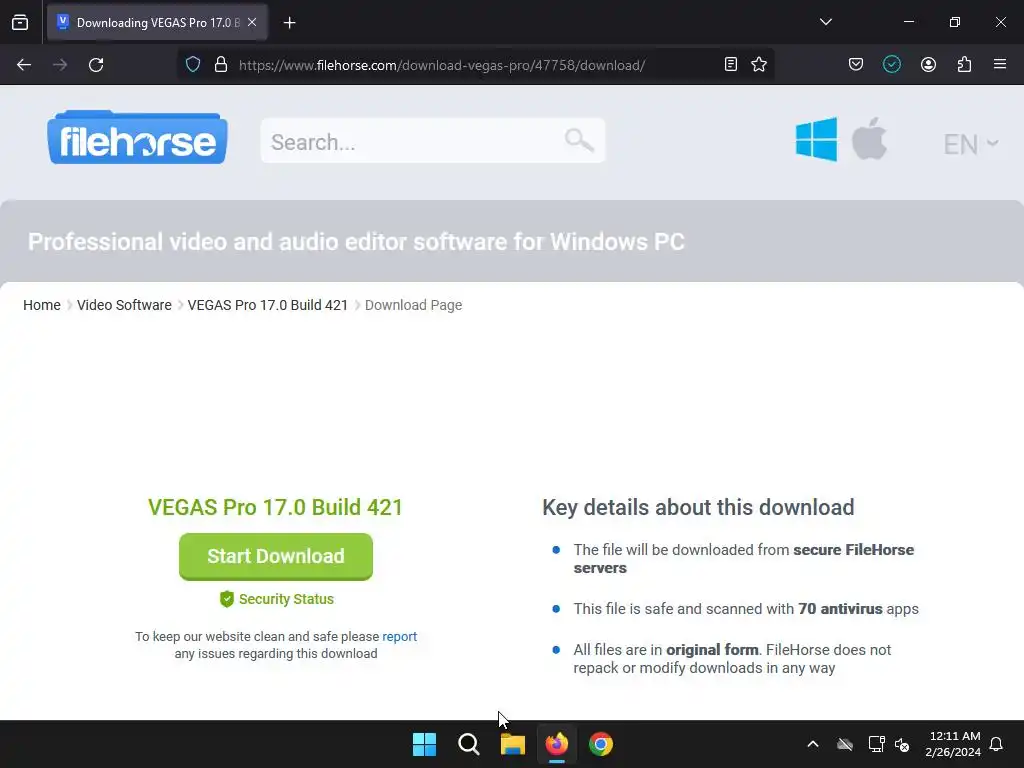Viewport: 1024px width, 768px height.
Task: Open the teal checkmark extension icon
Action: tap(891, 64)
